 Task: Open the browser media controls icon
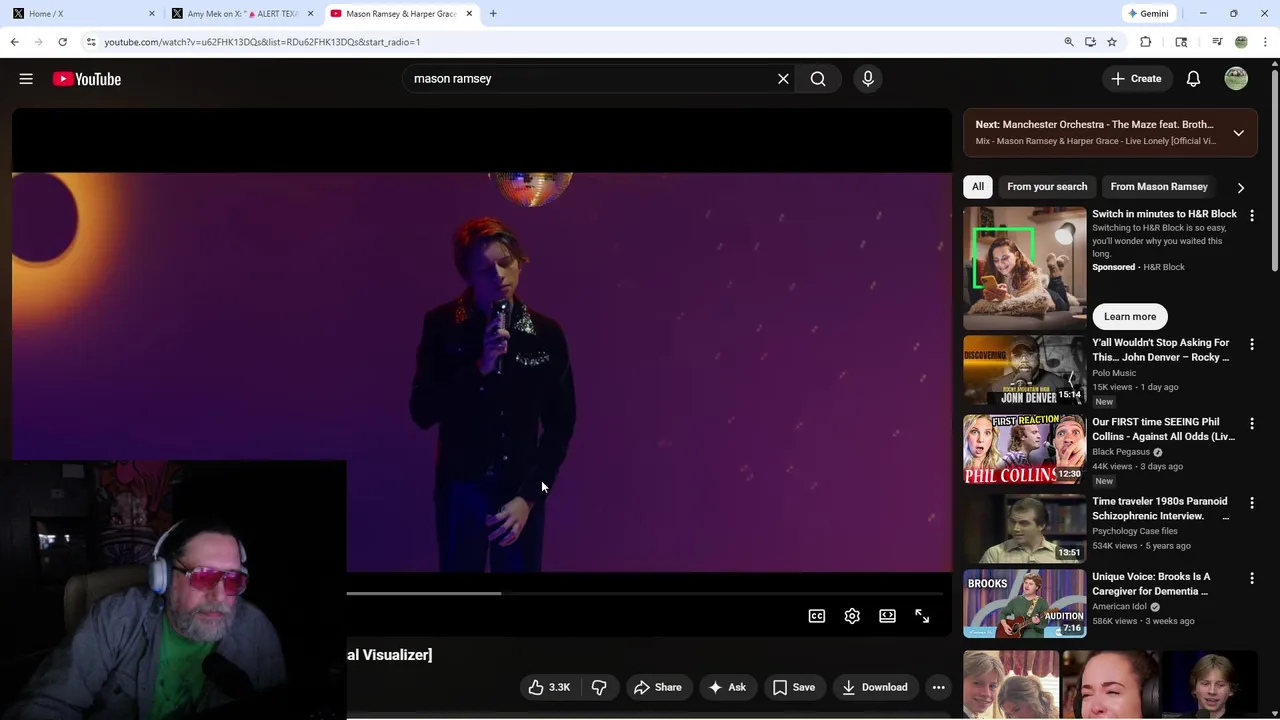(1217, 42)
